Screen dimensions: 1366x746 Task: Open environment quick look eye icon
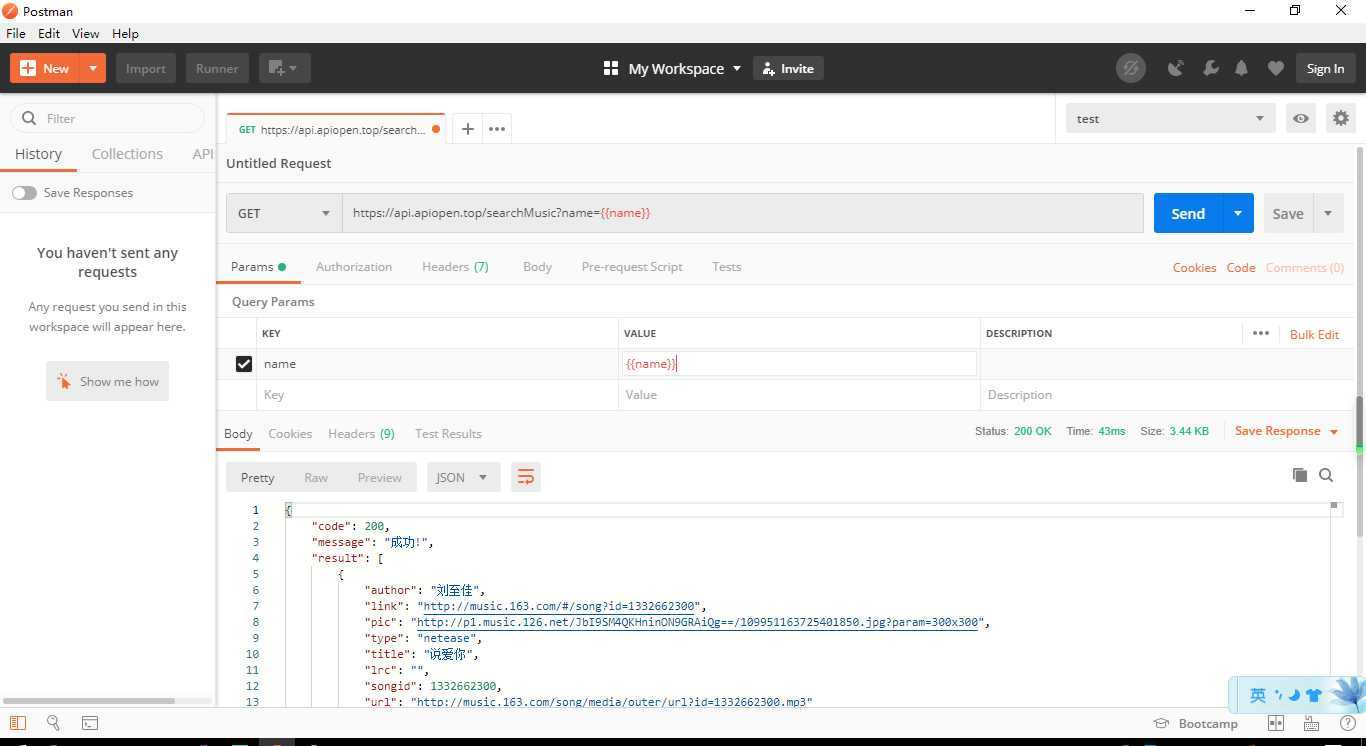pos(1301,118)
